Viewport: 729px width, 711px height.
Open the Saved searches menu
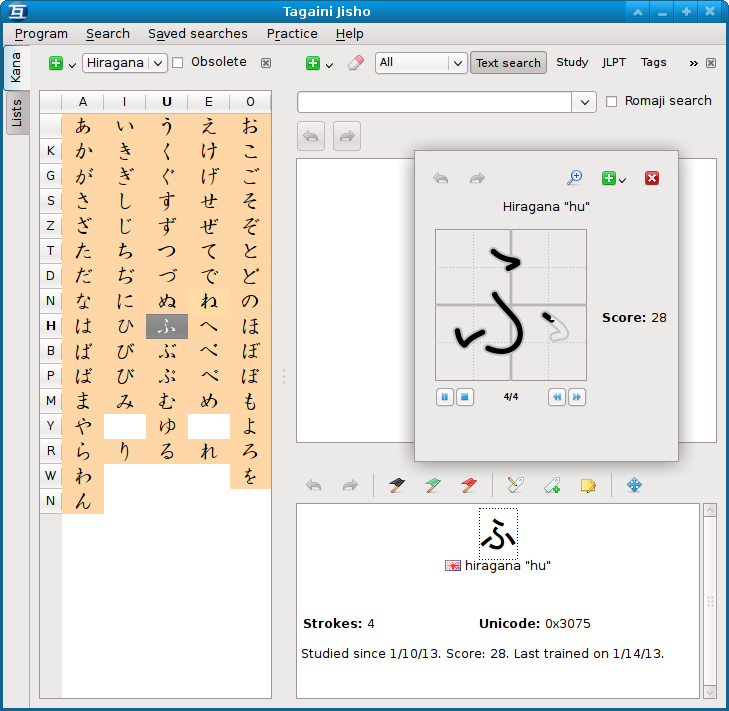coord(198,34)
